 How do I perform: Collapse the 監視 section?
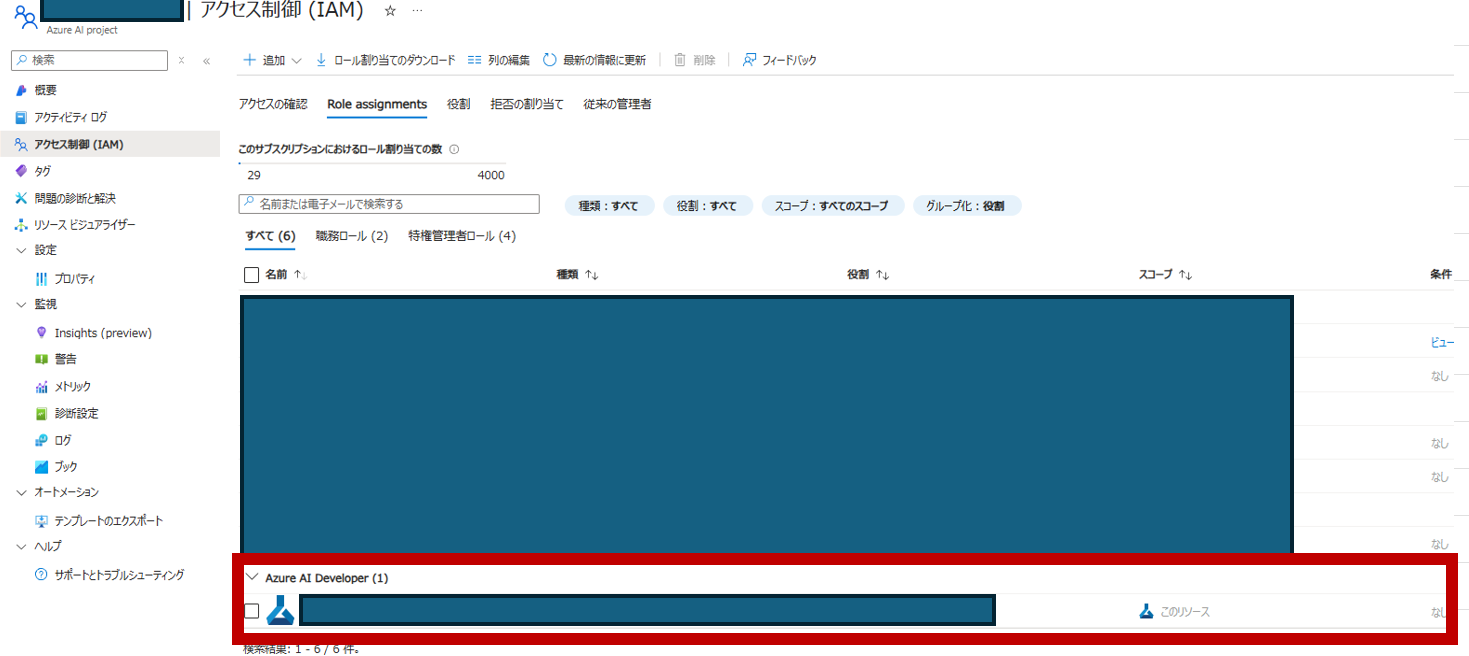(22, 304)
